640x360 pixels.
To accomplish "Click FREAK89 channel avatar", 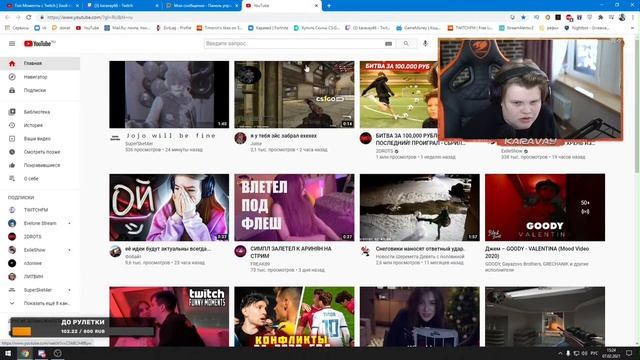I will coord(240,251).
